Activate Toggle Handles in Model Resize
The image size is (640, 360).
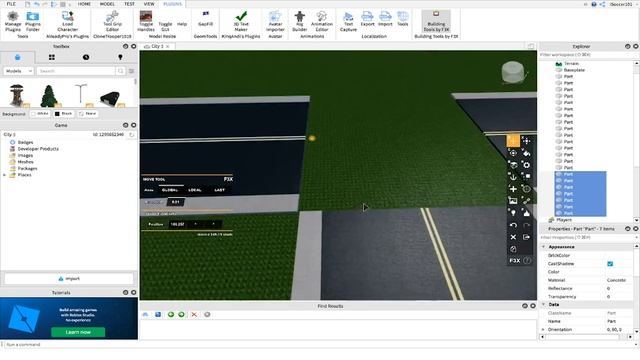(x=146, y=22)
